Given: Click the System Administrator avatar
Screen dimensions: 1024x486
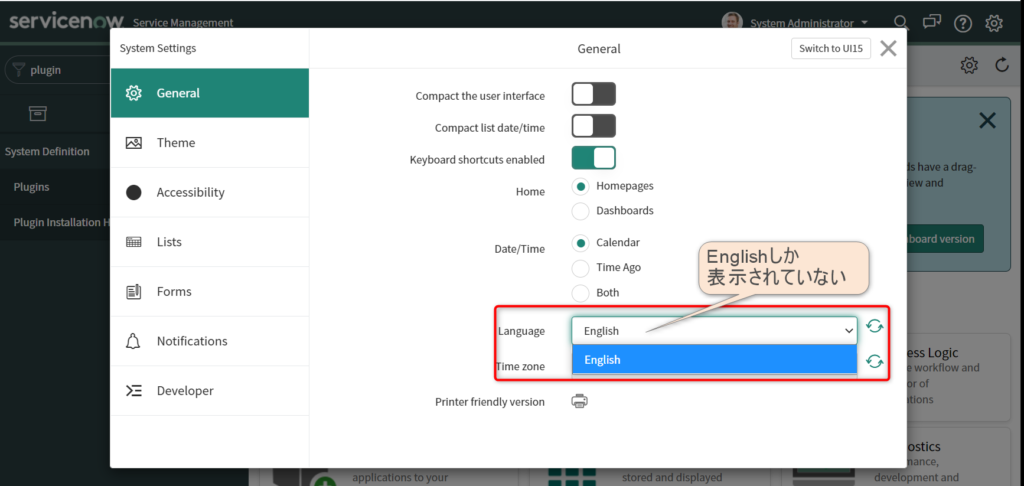Looking at the screenshot, I should point(732,22).
